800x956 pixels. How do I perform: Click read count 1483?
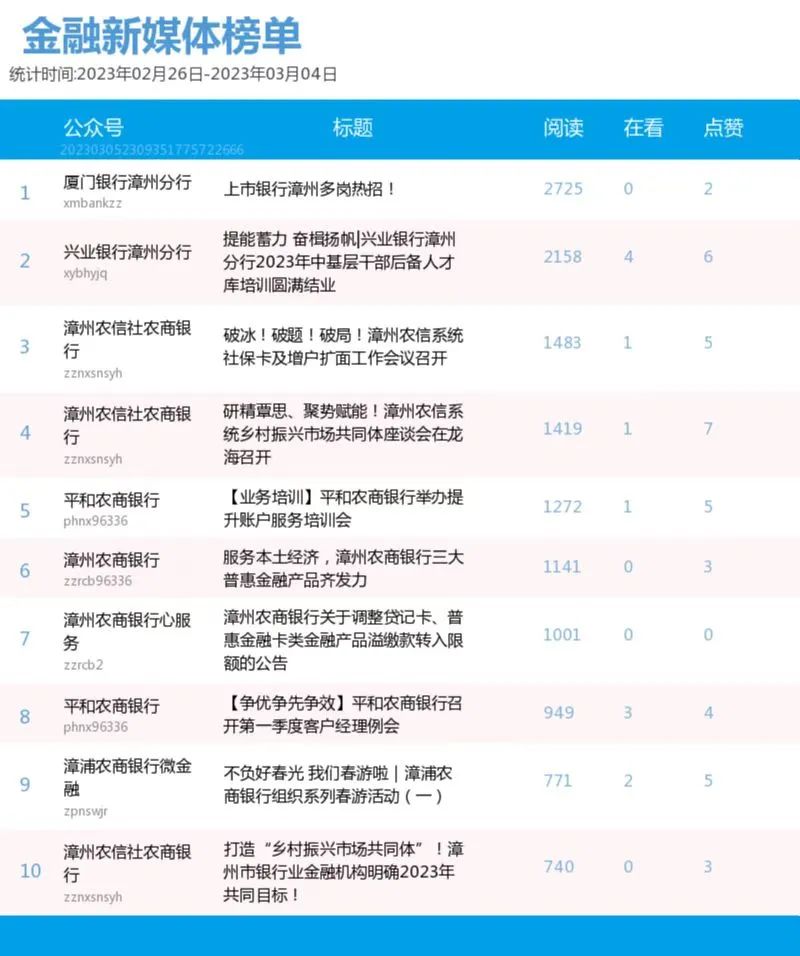click(x=563, y=343)
